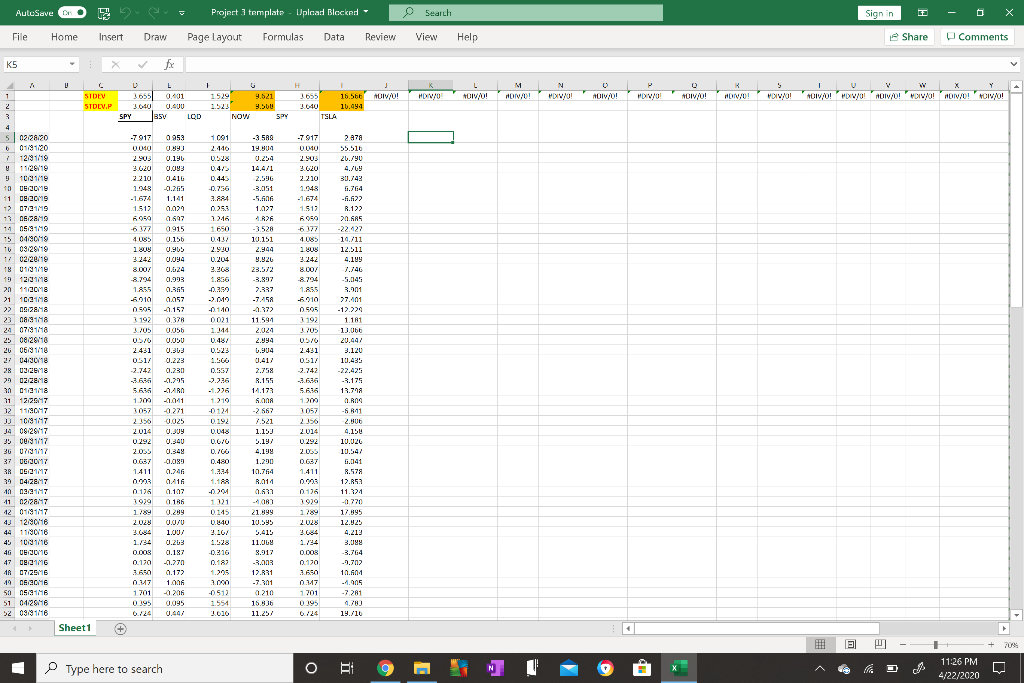Image resolution: width=1024 pixels, height=683 pixels.
Task: Launch OneNote from the taskbar
Action: (x=495, y=667)
